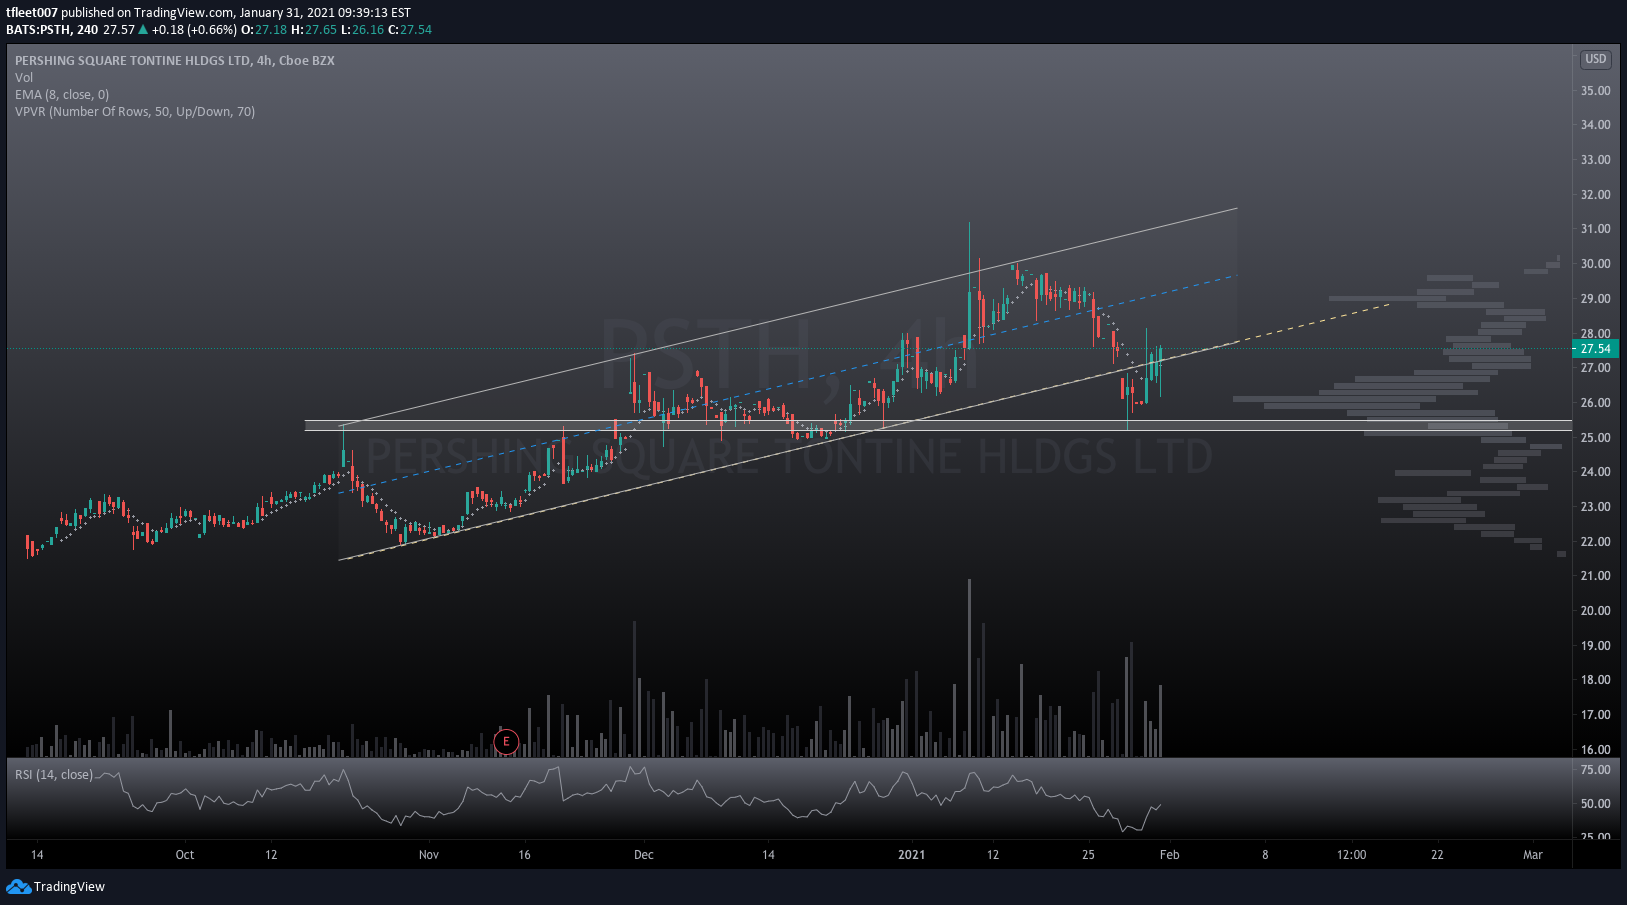Screen dimensions: 1627x905
Task: Click the current price label 27.54
Action: [x=1595, y=349]
